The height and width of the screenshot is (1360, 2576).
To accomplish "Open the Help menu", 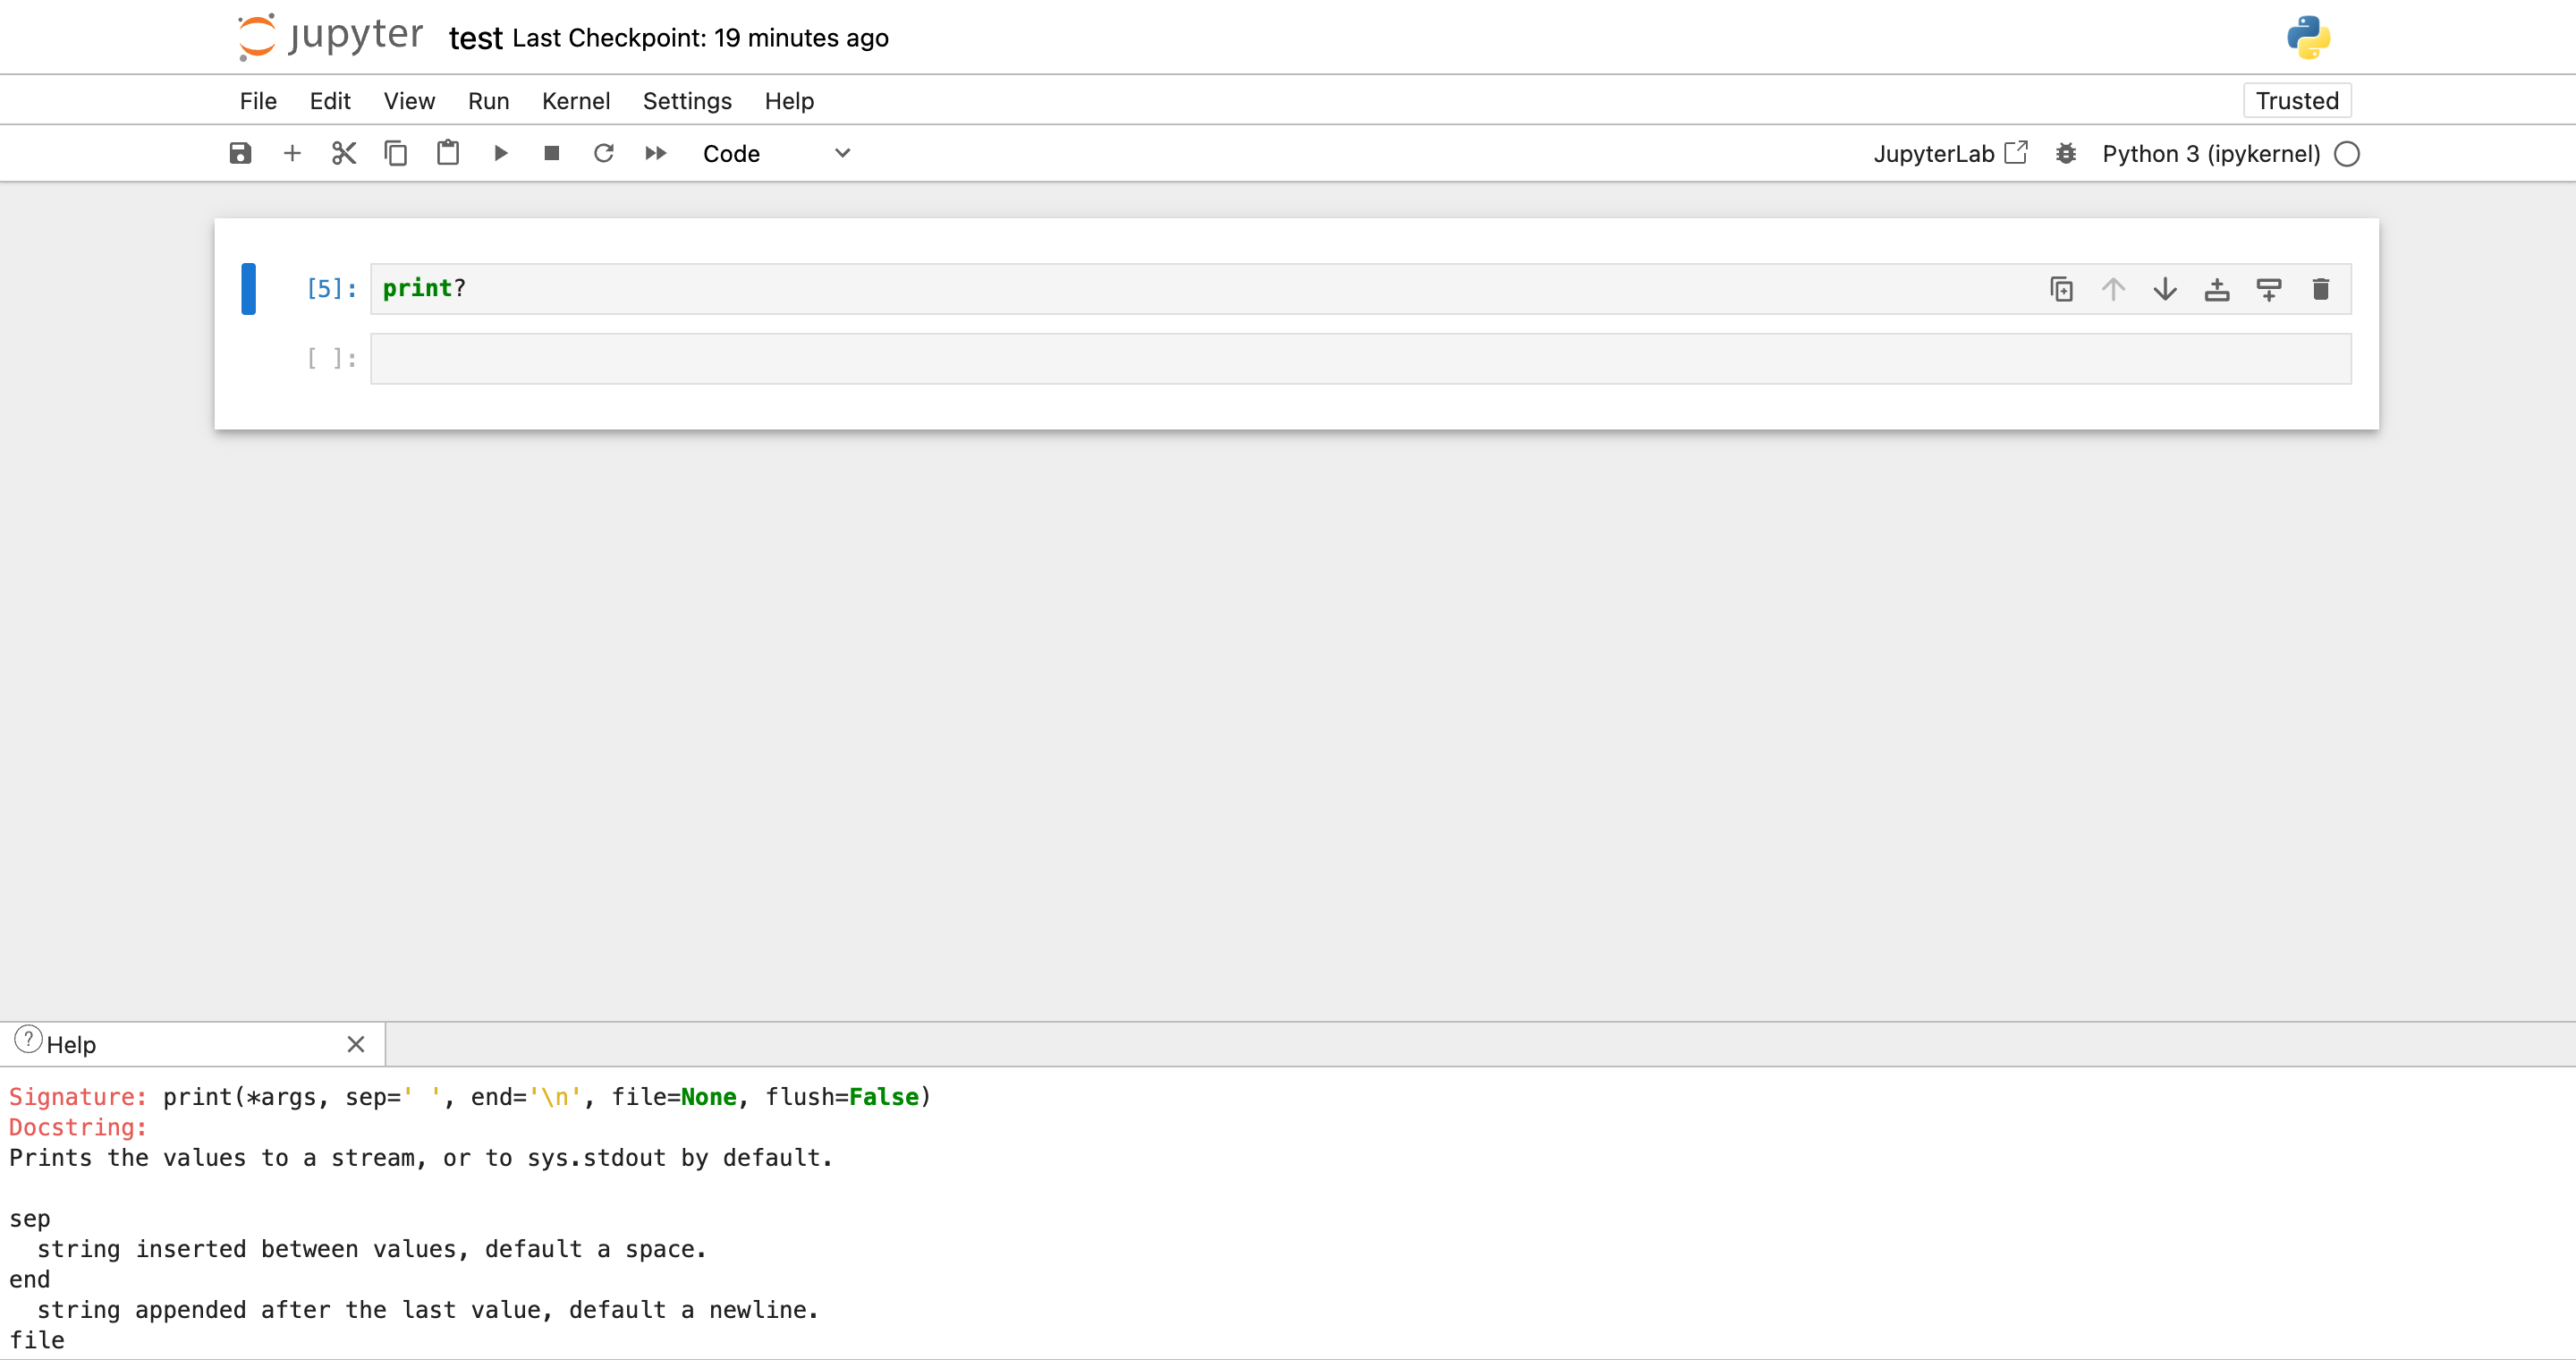I will (789, 101).
